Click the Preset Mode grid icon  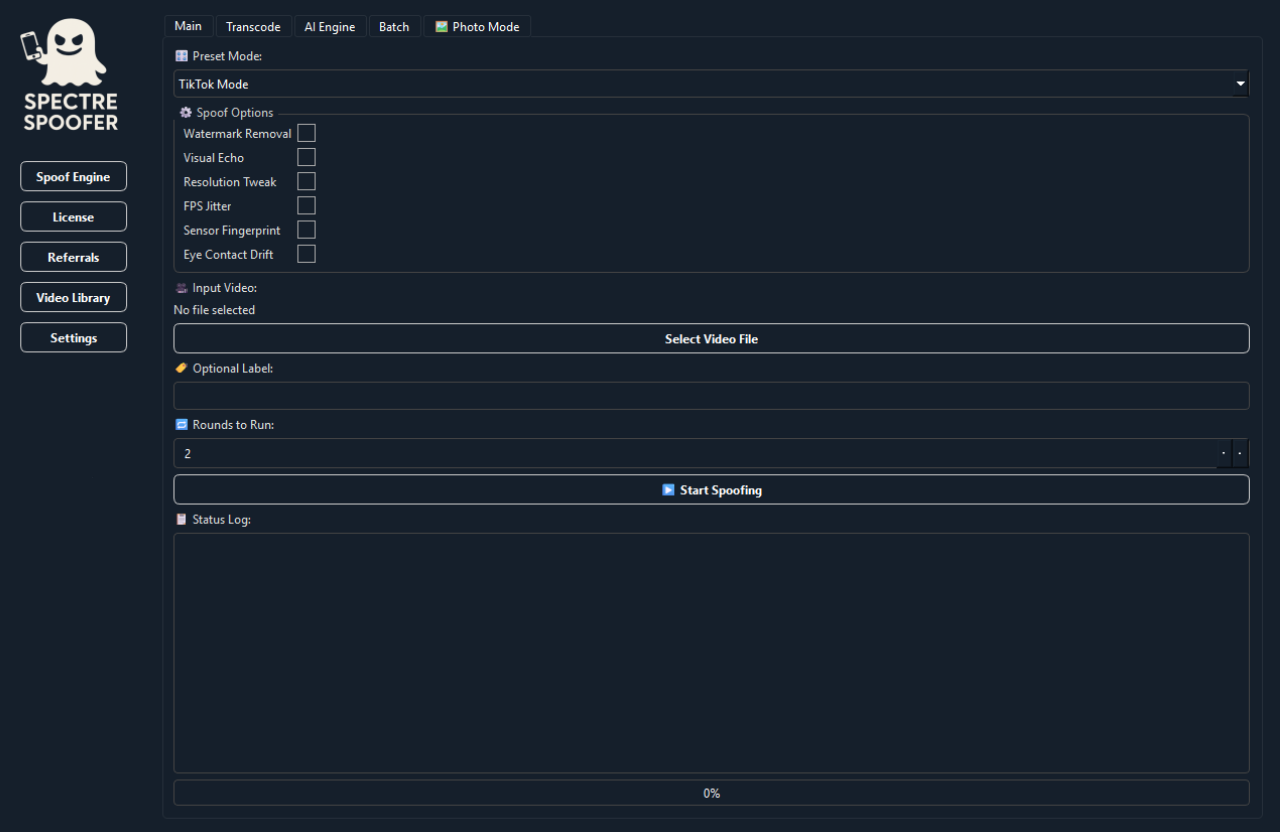point(181,56)
